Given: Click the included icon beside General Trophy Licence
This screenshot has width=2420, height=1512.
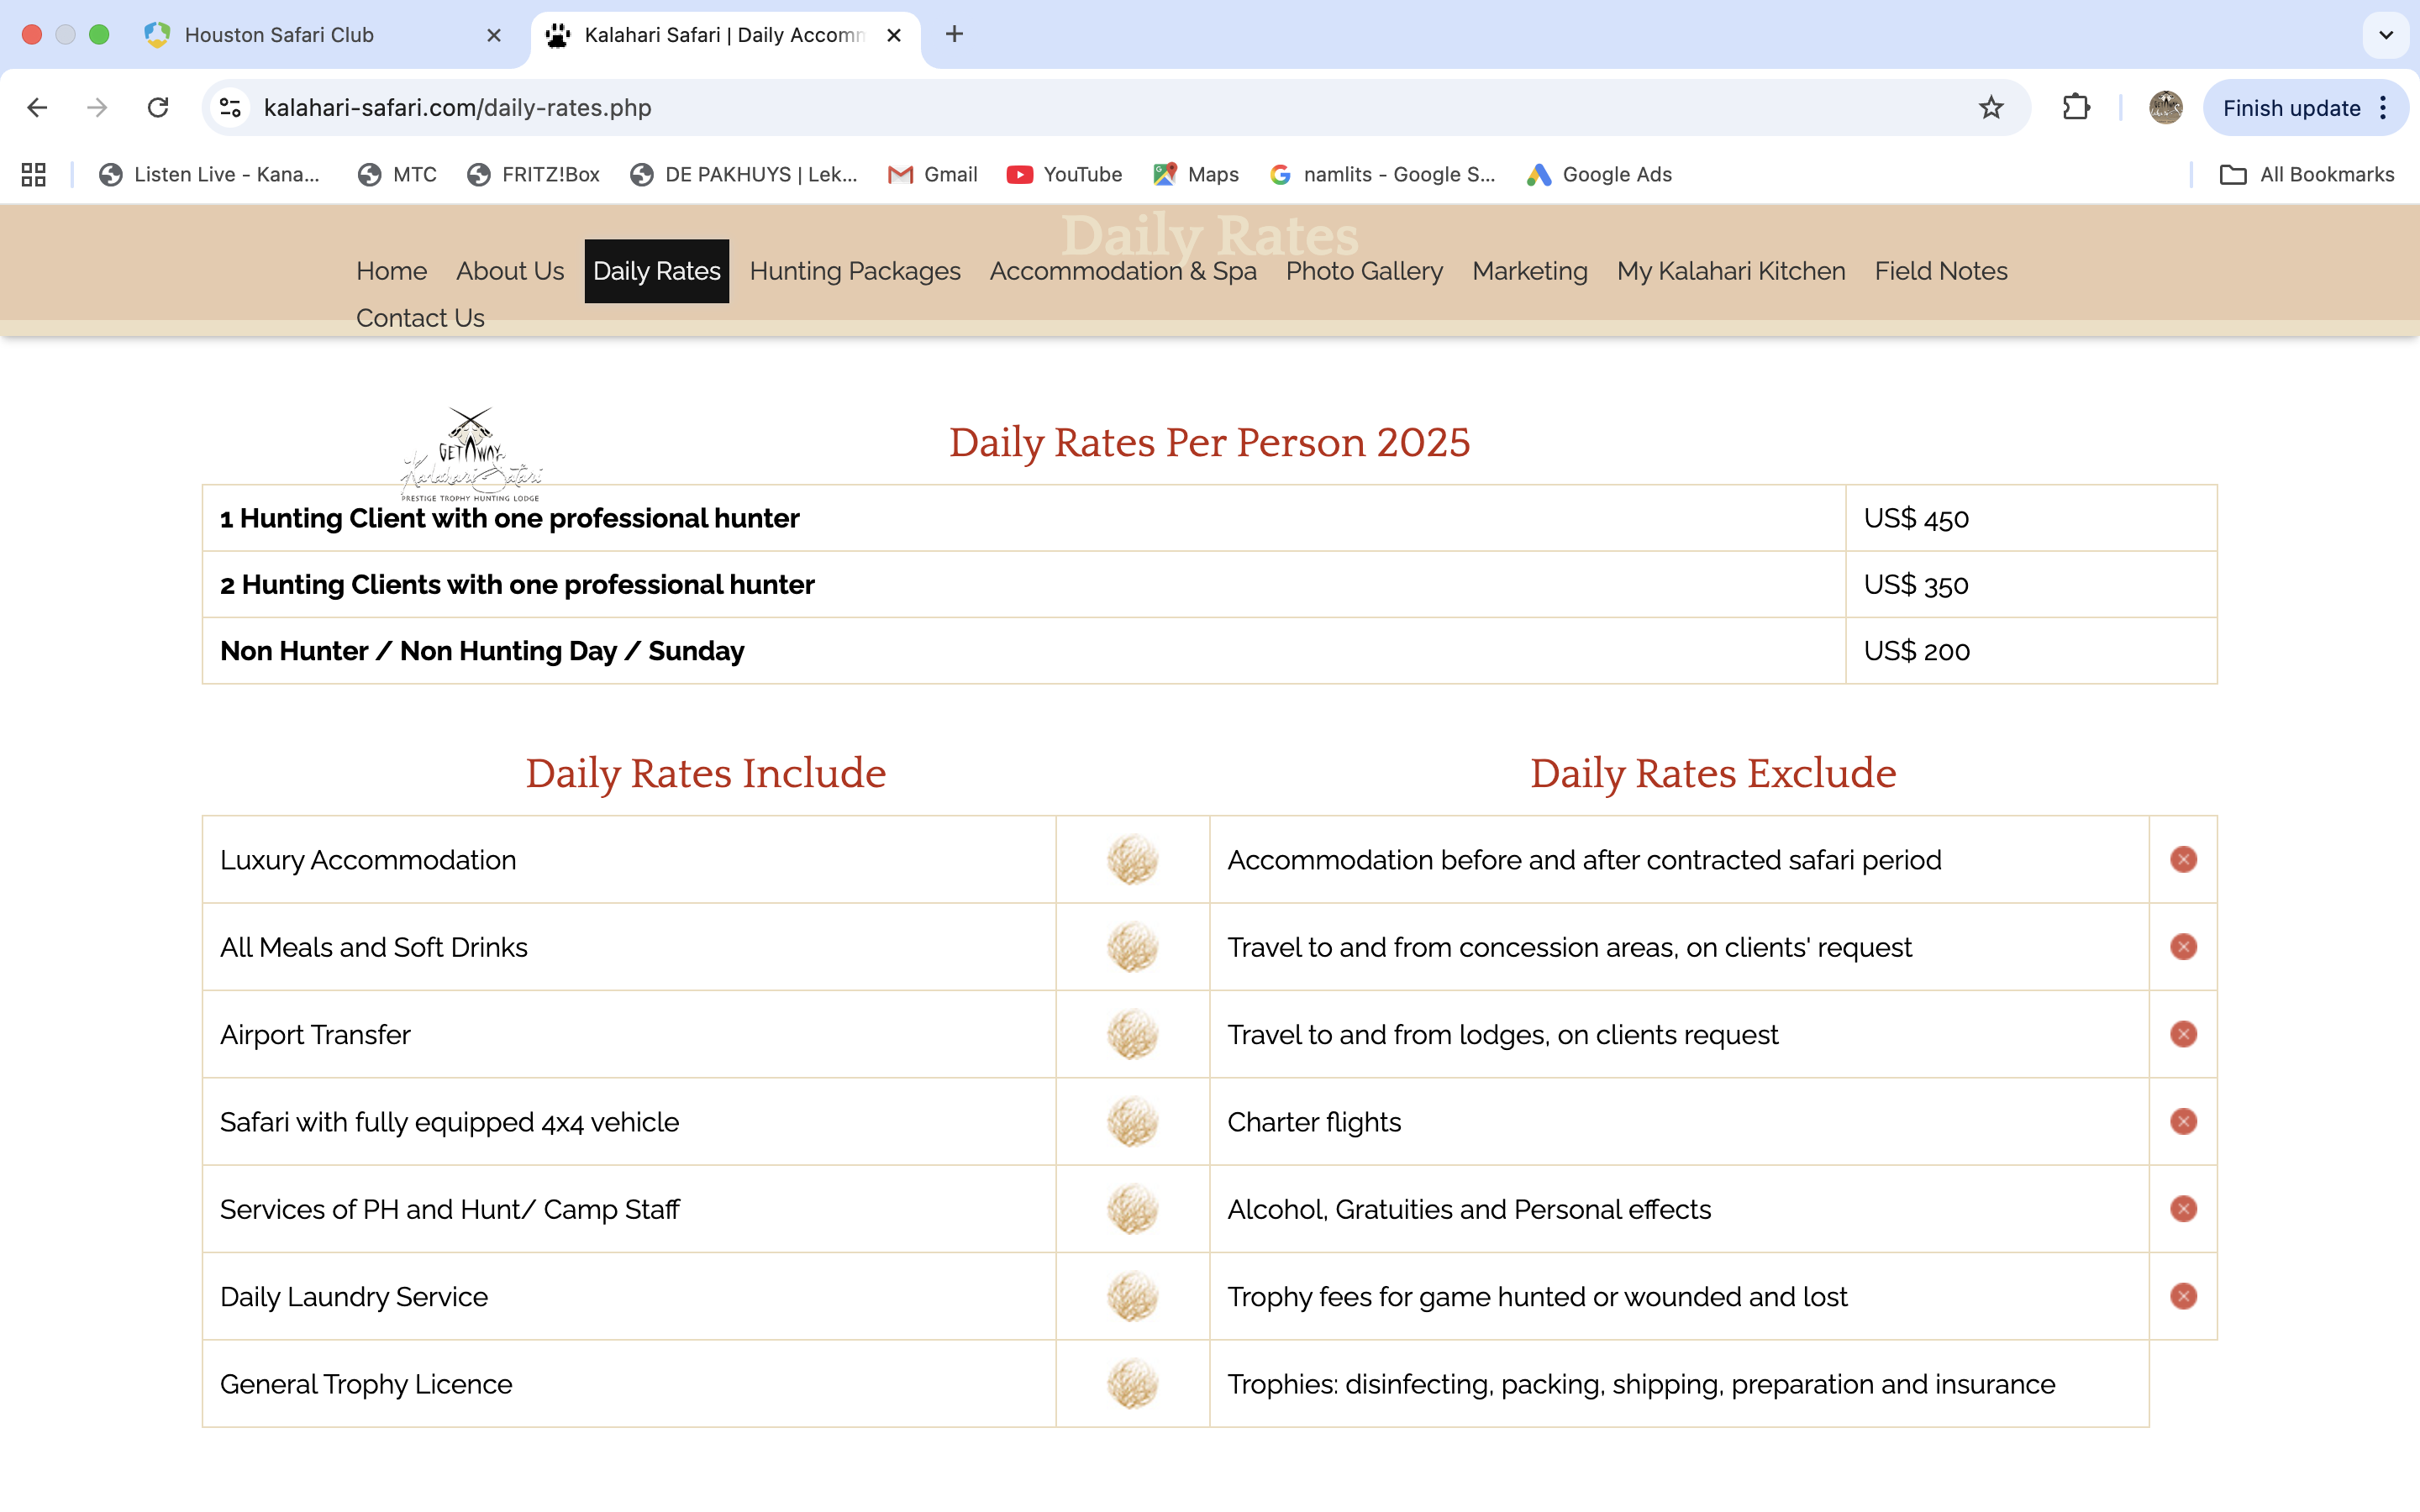Looking at the screenshot, I should (1132, 1384).
